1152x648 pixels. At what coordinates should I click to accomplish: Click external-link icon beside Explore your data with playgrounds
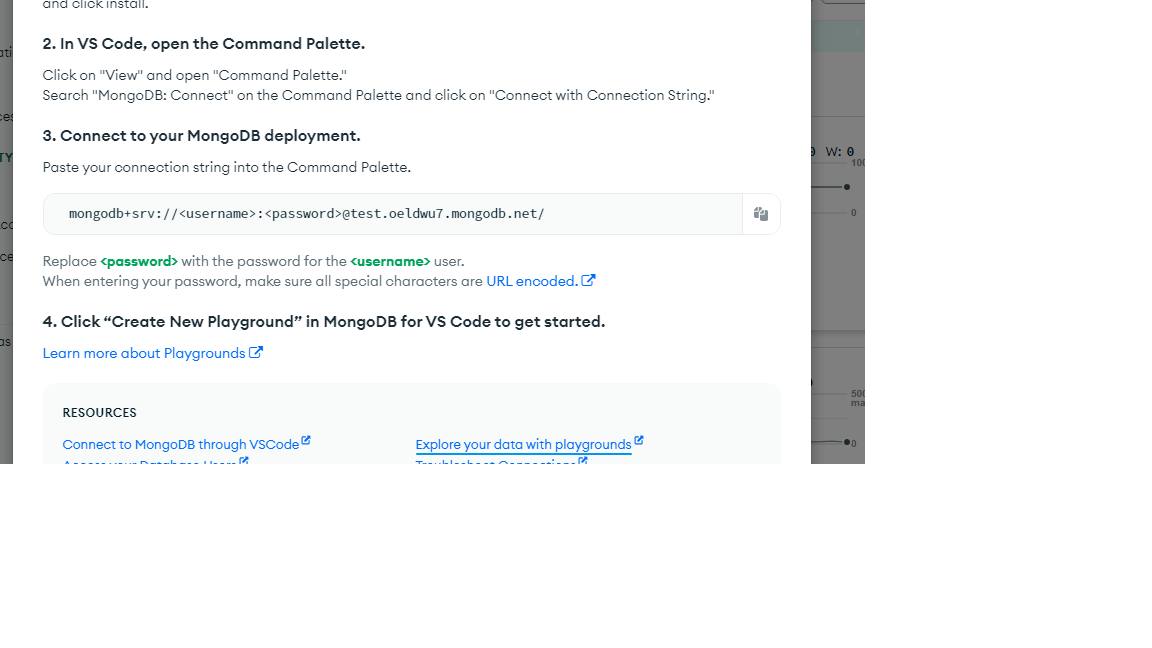639,440
